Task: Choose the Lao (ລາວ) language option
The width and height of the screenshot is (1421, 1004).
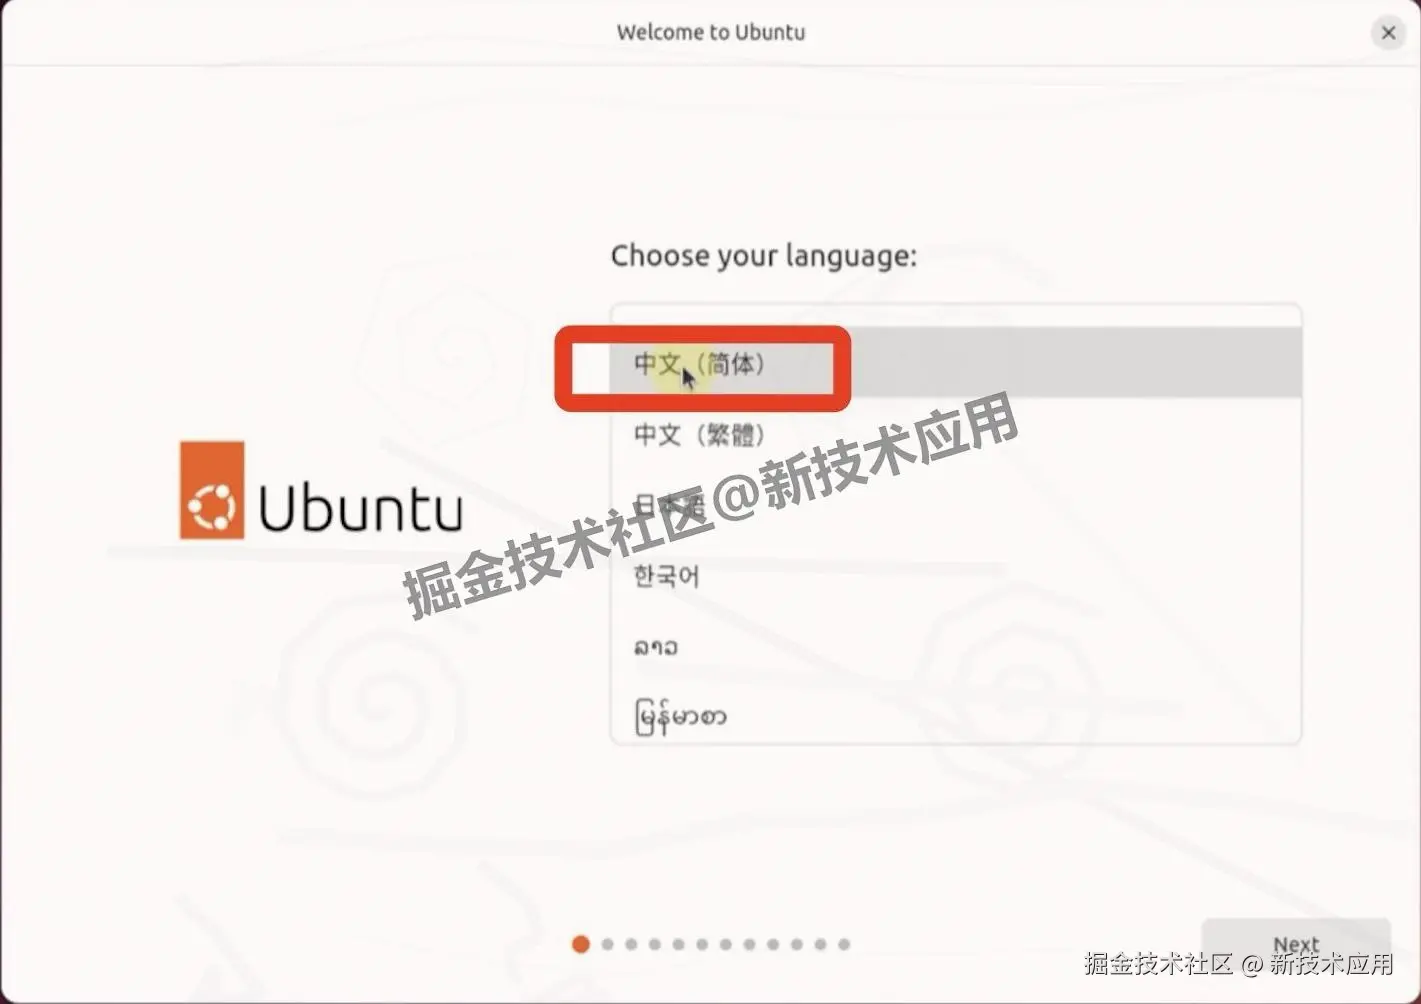Action: point(656,646)
